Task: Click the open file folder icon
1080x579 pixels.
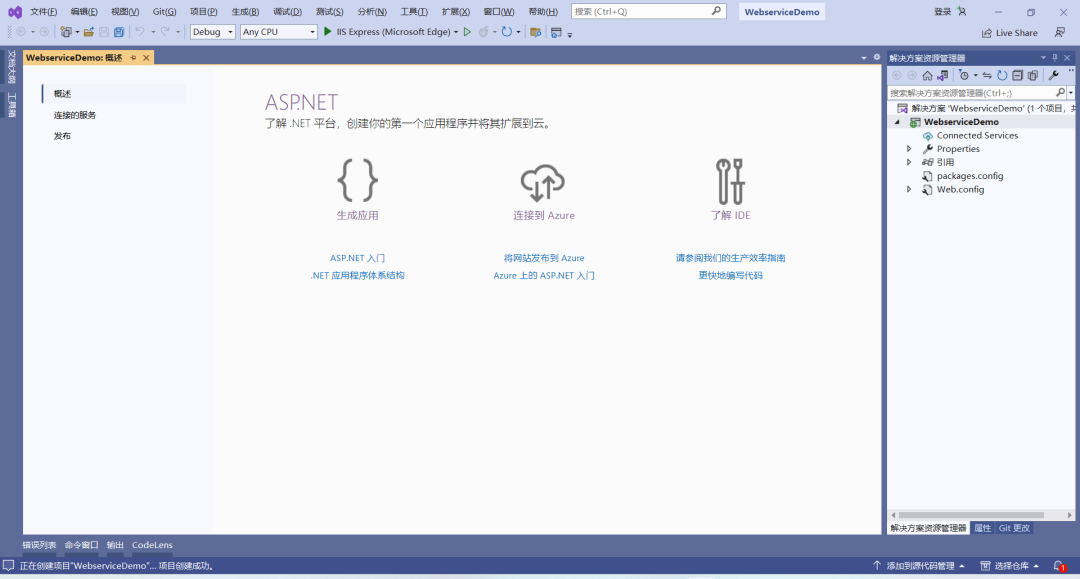Action: click(89, 32)
